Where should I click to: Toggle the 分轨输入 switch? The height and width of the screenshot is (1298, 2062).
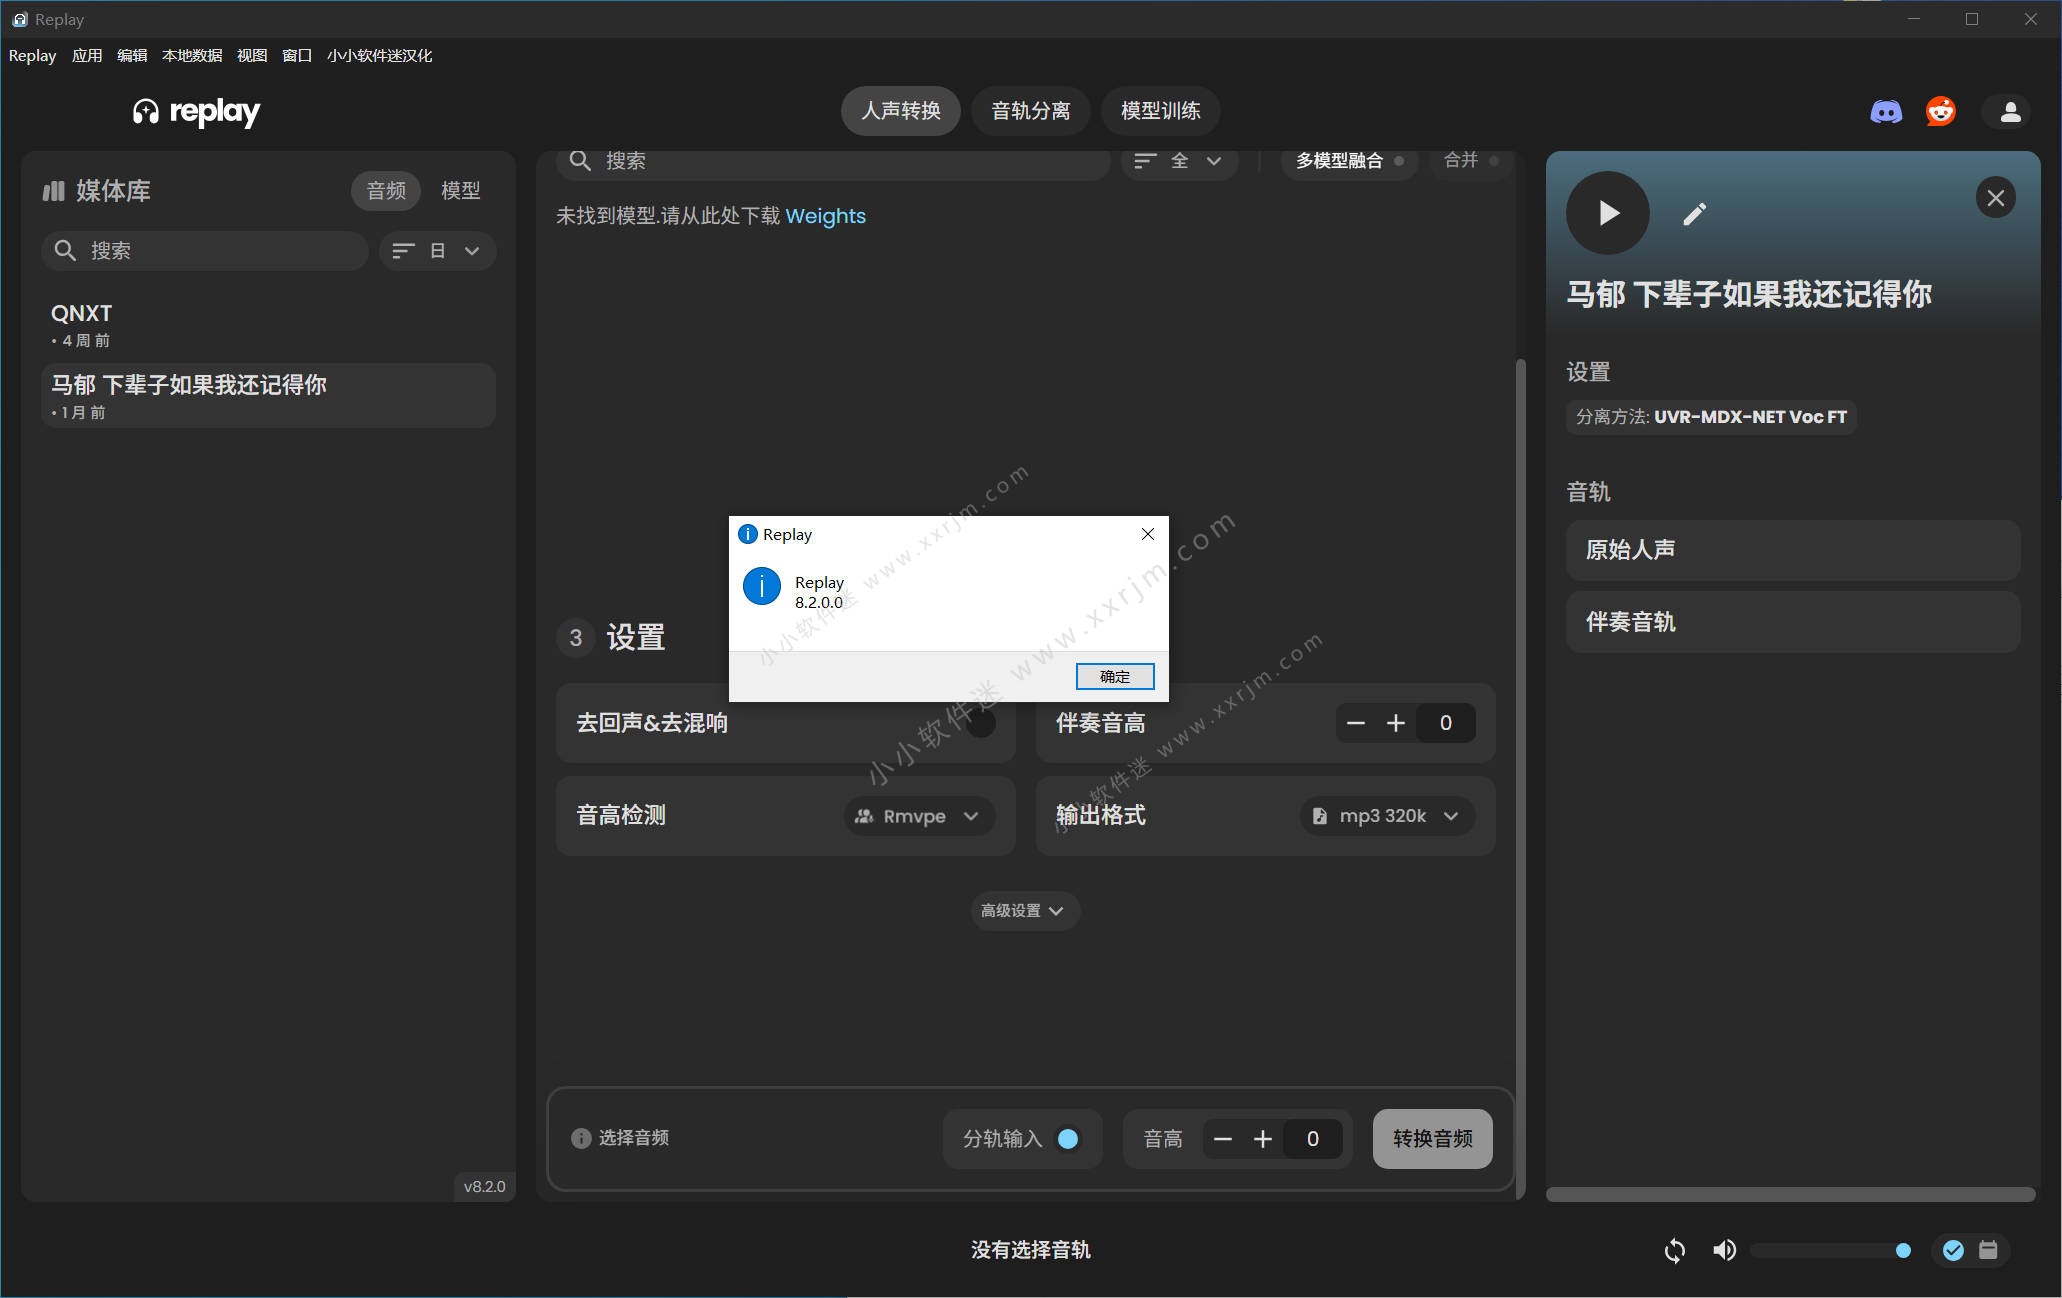pyautogui.click(x=1067, y=1139)
